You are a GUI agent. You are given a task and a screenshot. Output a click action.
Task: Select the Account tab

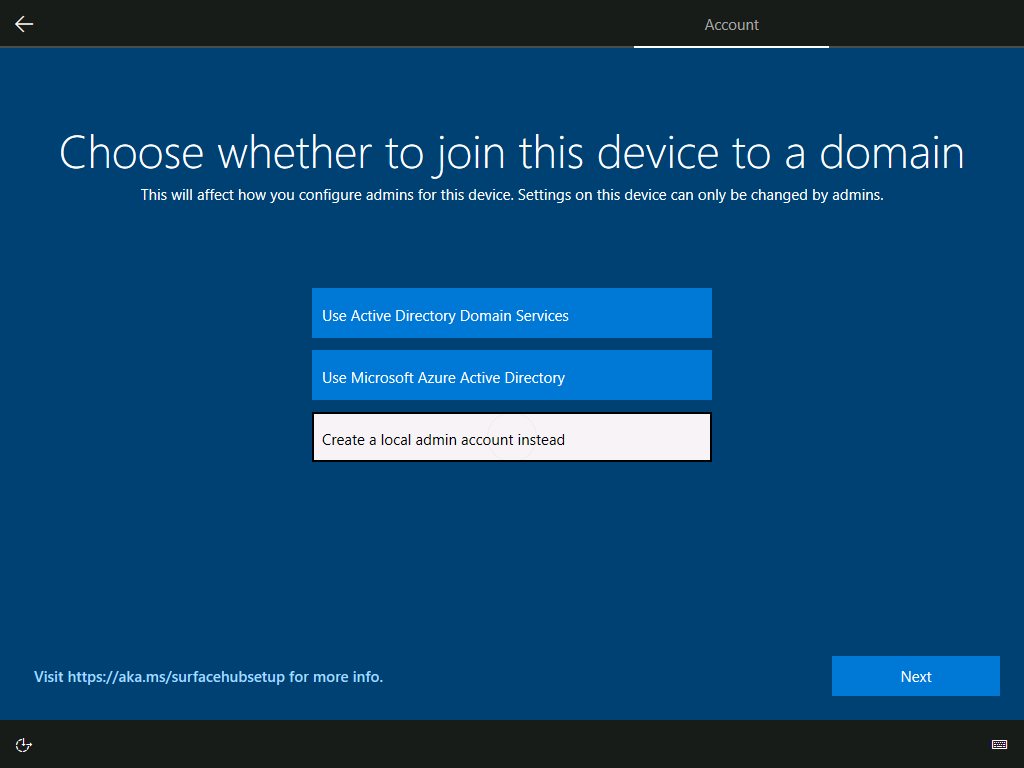731,25
